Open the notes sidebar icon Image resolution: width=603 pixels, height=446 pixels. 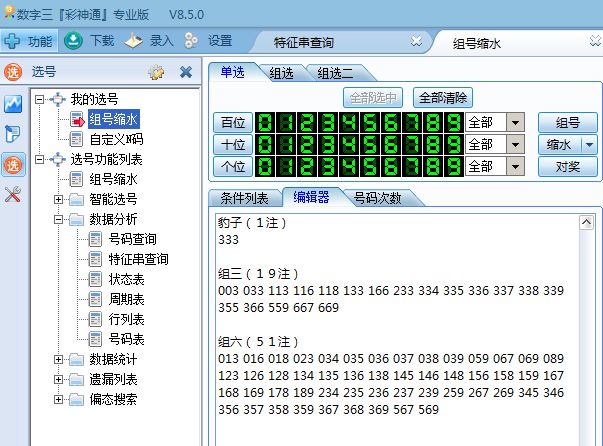13,134
